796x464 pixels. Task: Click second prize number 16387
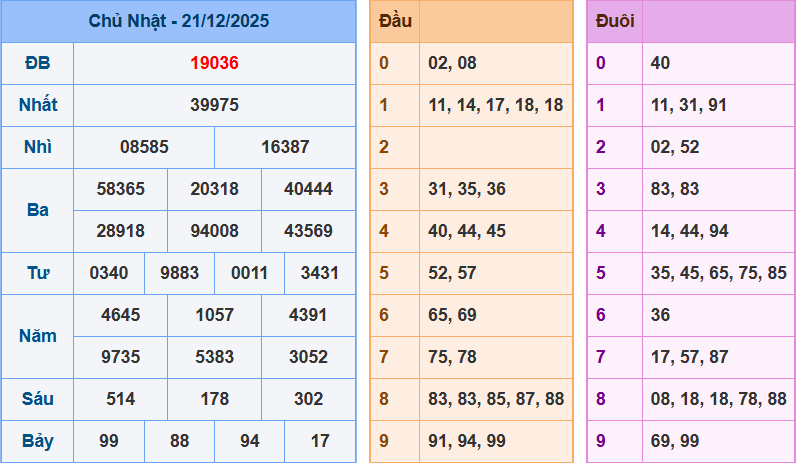pyautogui.click(x=285, y=147)
